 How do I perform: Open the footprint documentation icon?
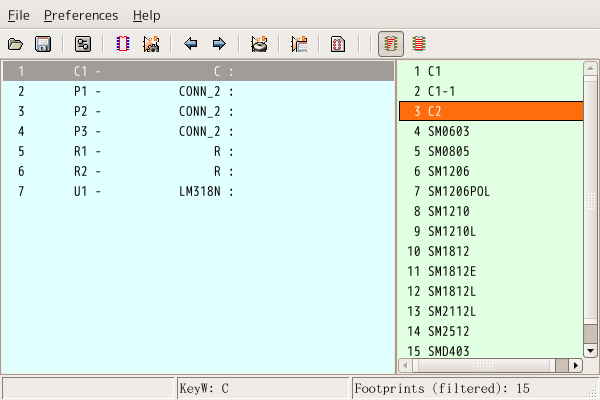coord(338,44)
